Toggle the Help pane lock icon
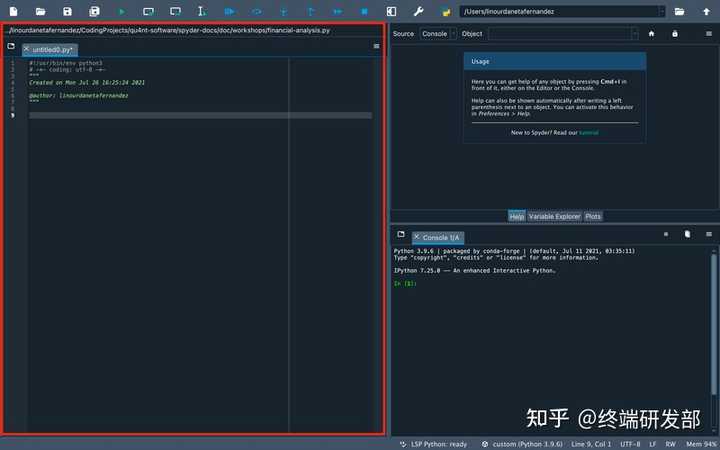Screen dimensions: 720x450 pos(675,34)
